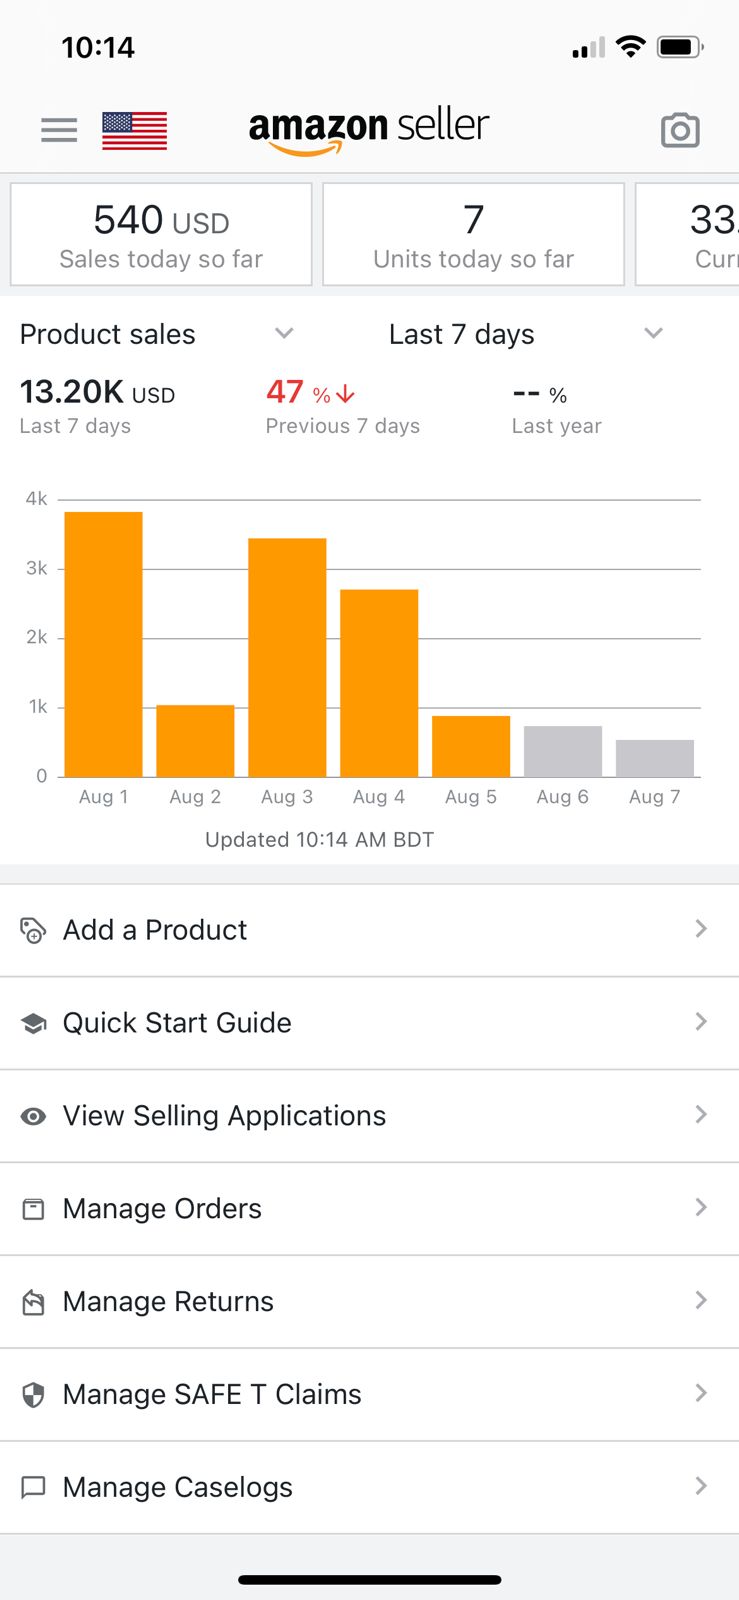Tap the eye icon for Selling Applications
739x1600 pixels.
(x=33, y=1116)
